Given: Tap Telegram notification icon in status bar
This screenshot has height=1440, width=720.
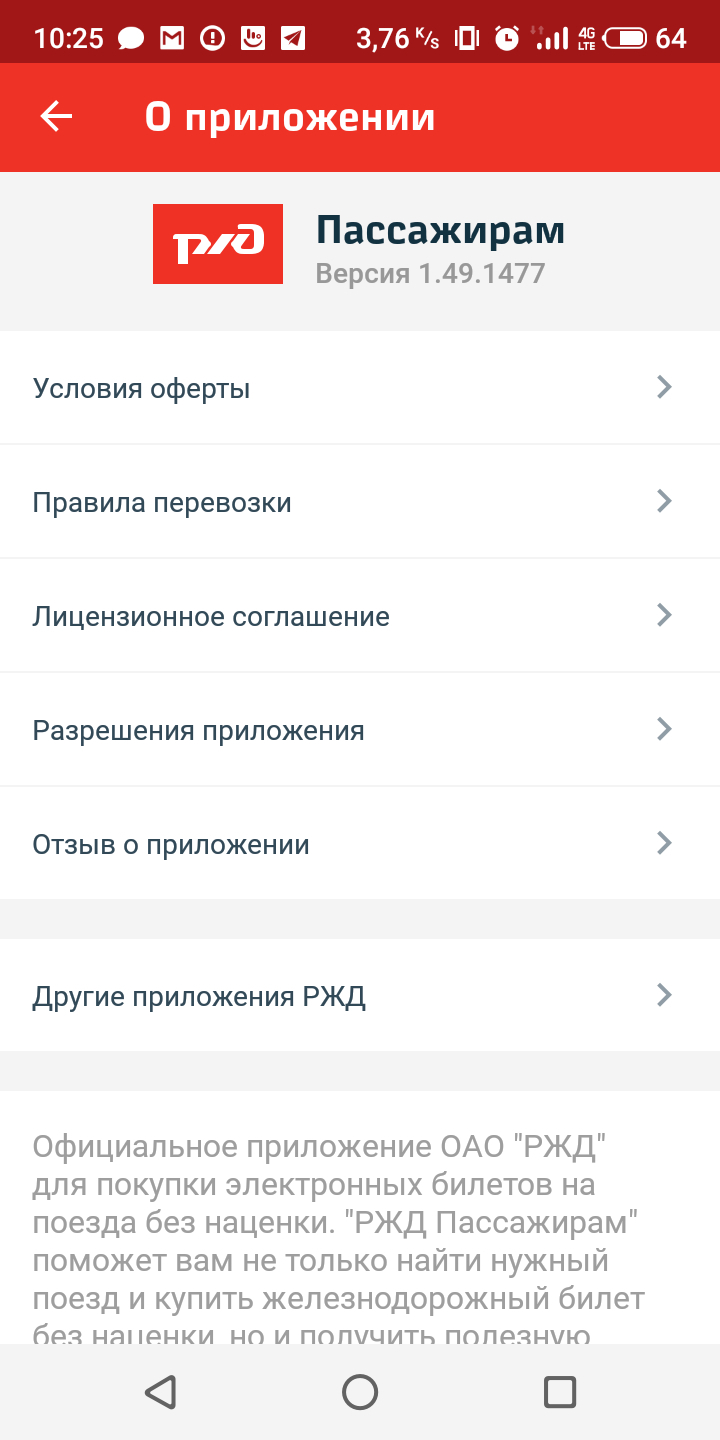Looking at the screenshot, I should coord(292,38).
